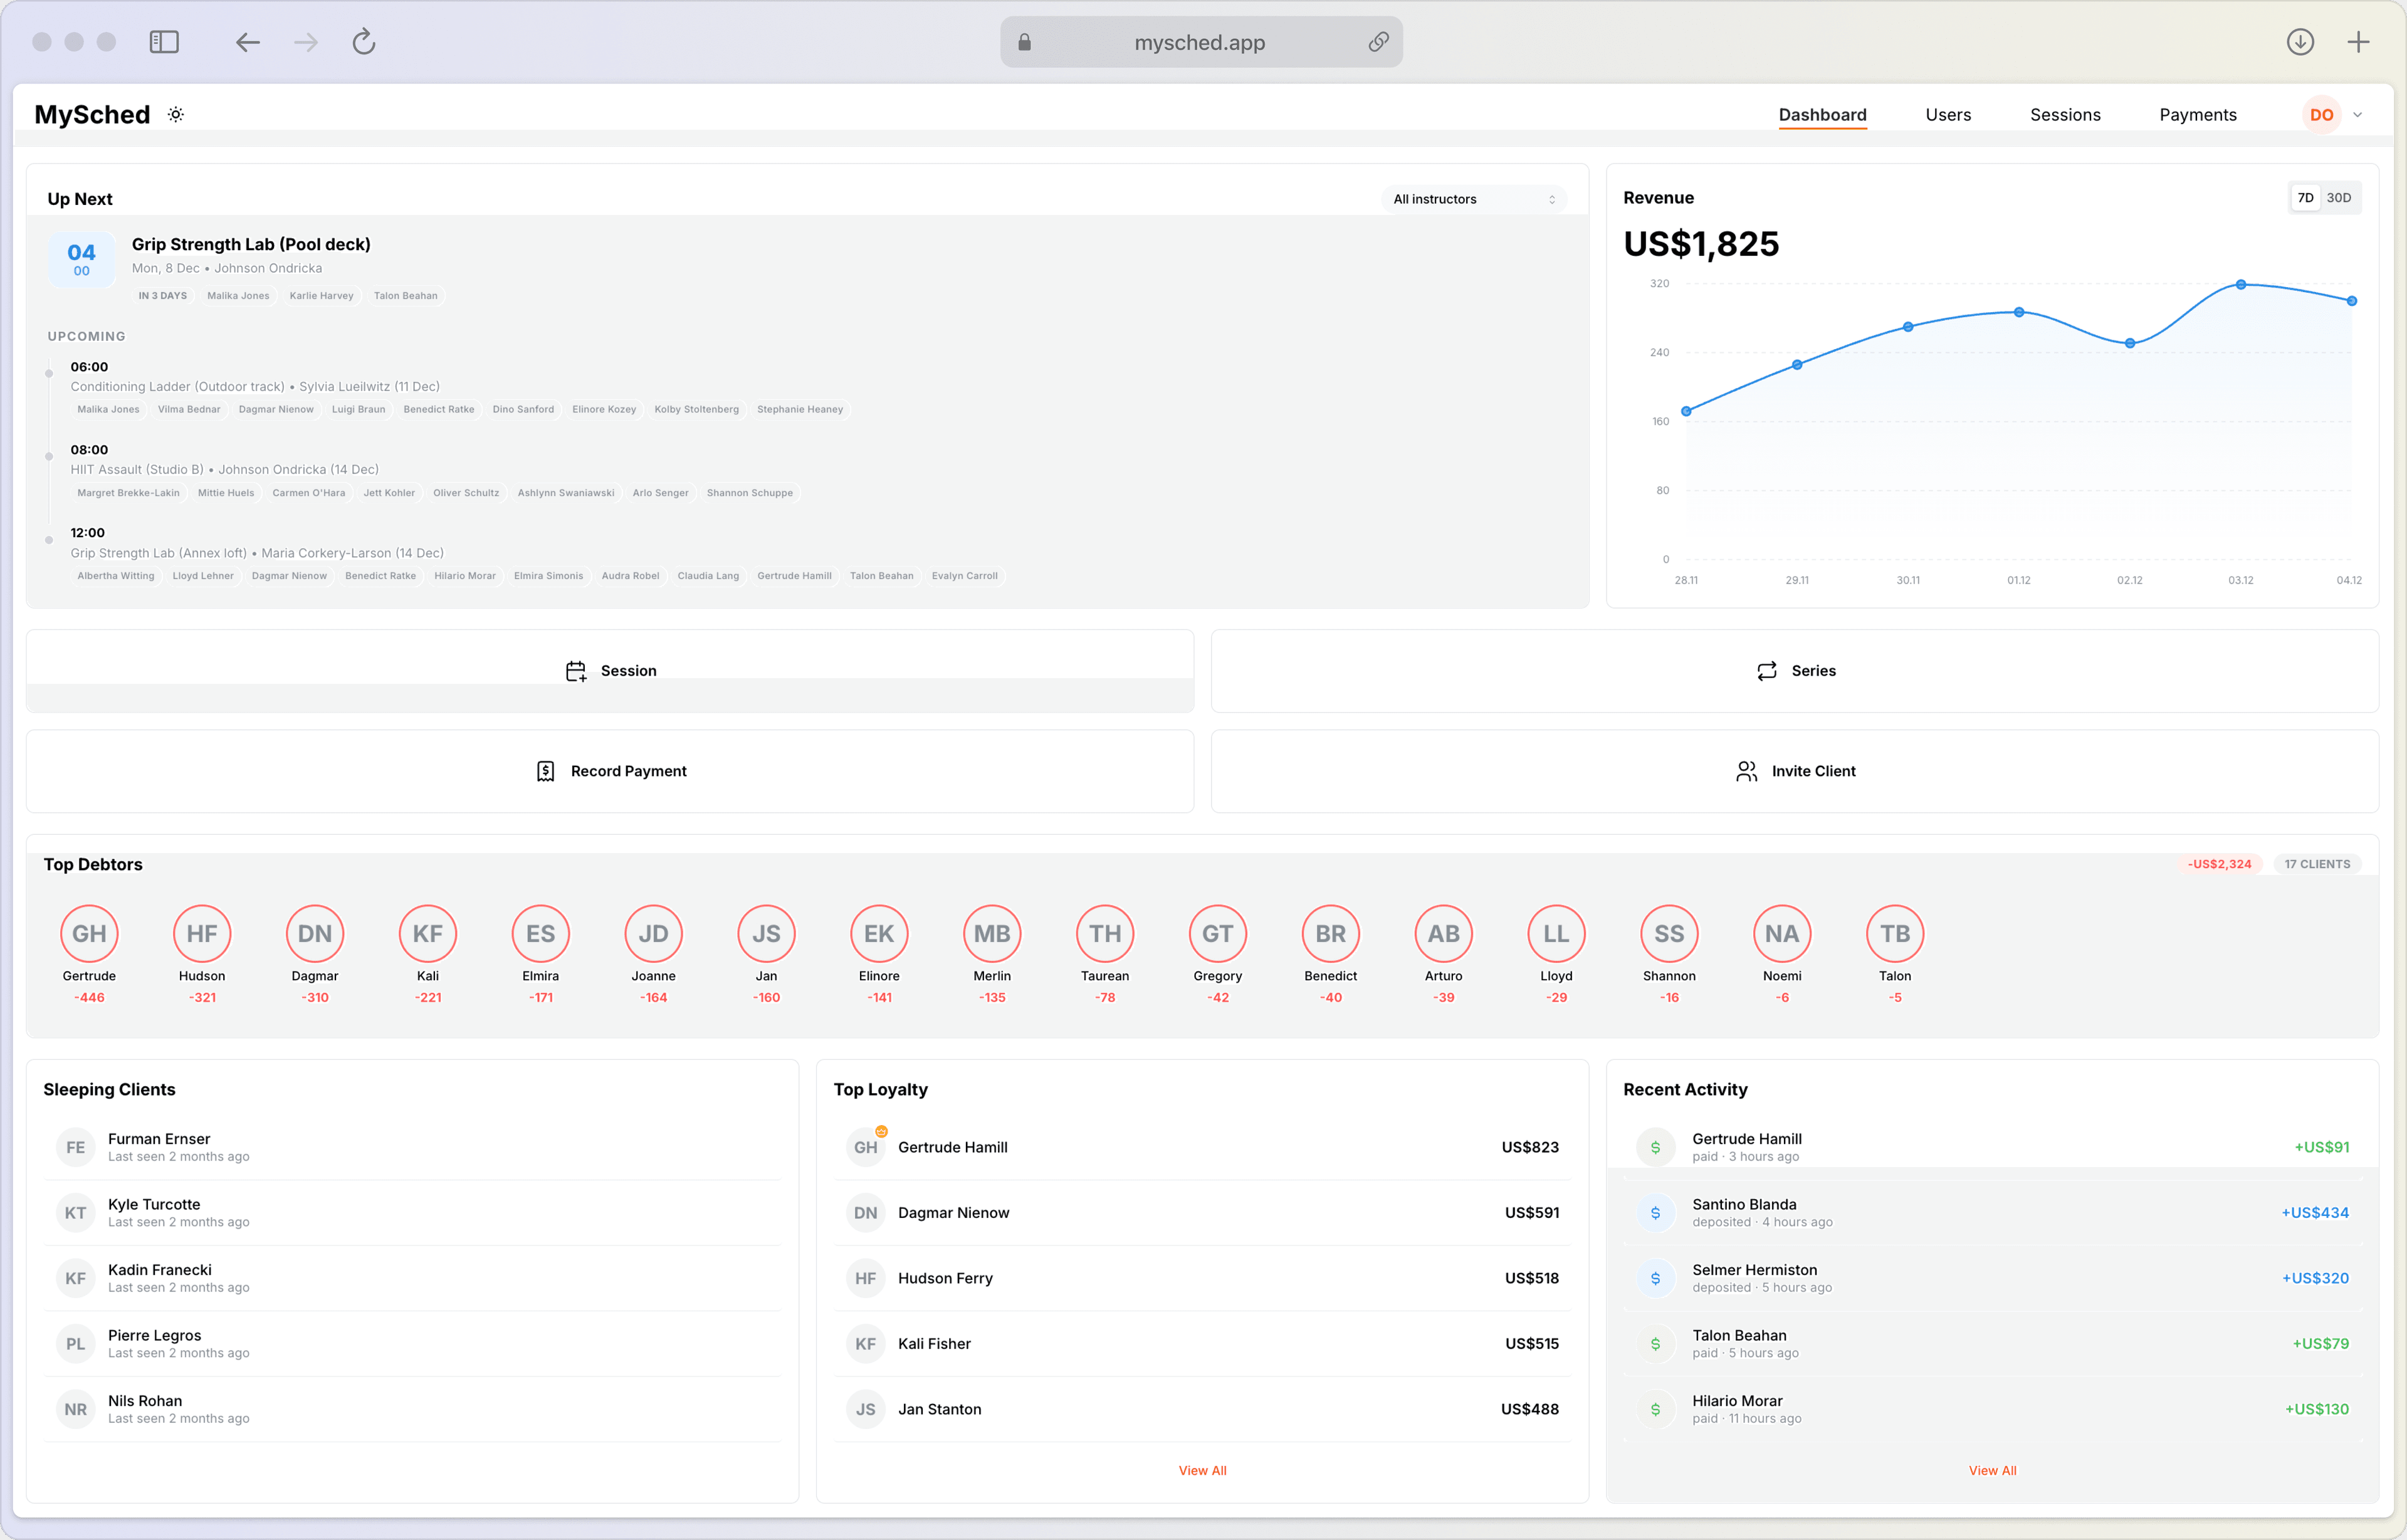
Task: Click View All under Top Loyalty
Action: (1202, 1470)
